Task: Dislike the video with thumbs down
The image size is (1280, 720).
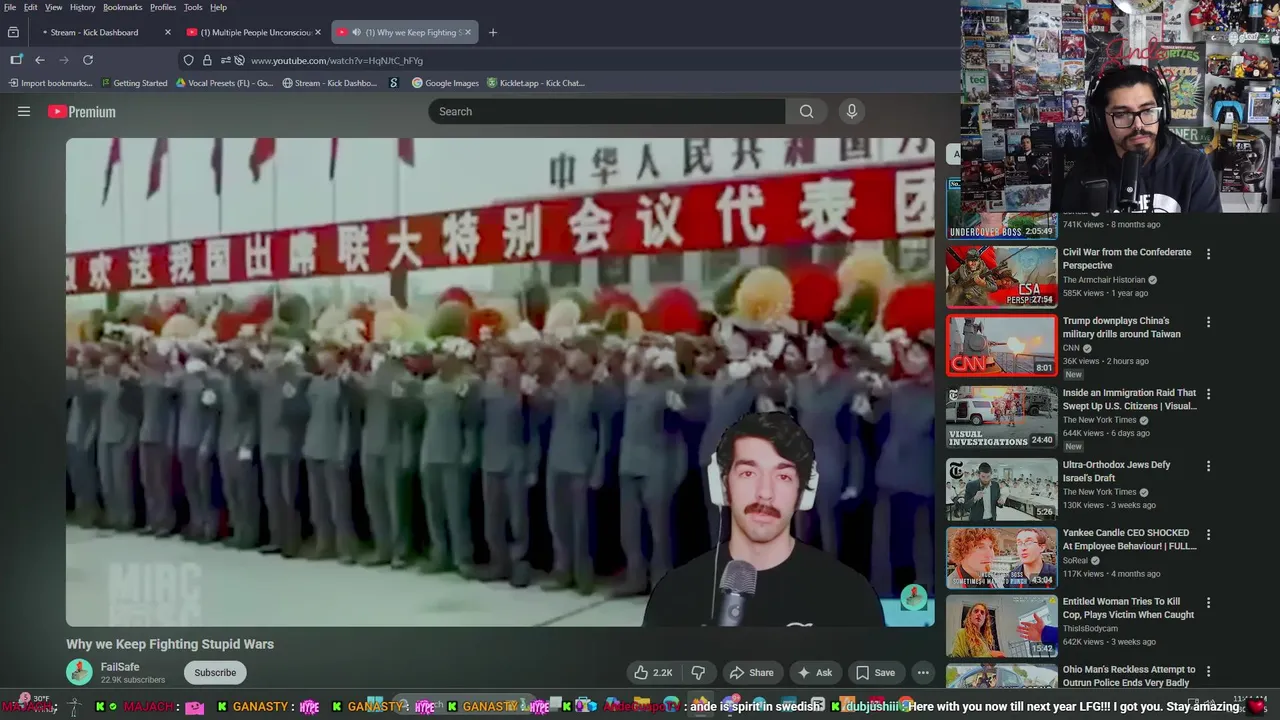Action: click(x=698, y=673)
